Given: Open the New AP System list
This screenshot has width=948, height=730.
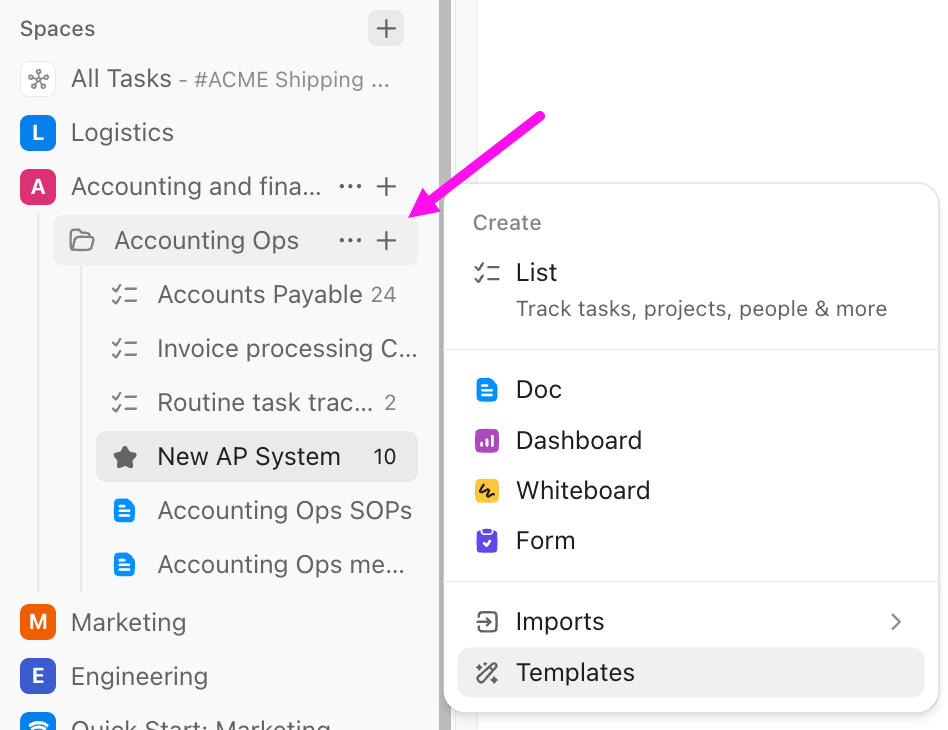Looking at the screenshot, I should [248, 456].
